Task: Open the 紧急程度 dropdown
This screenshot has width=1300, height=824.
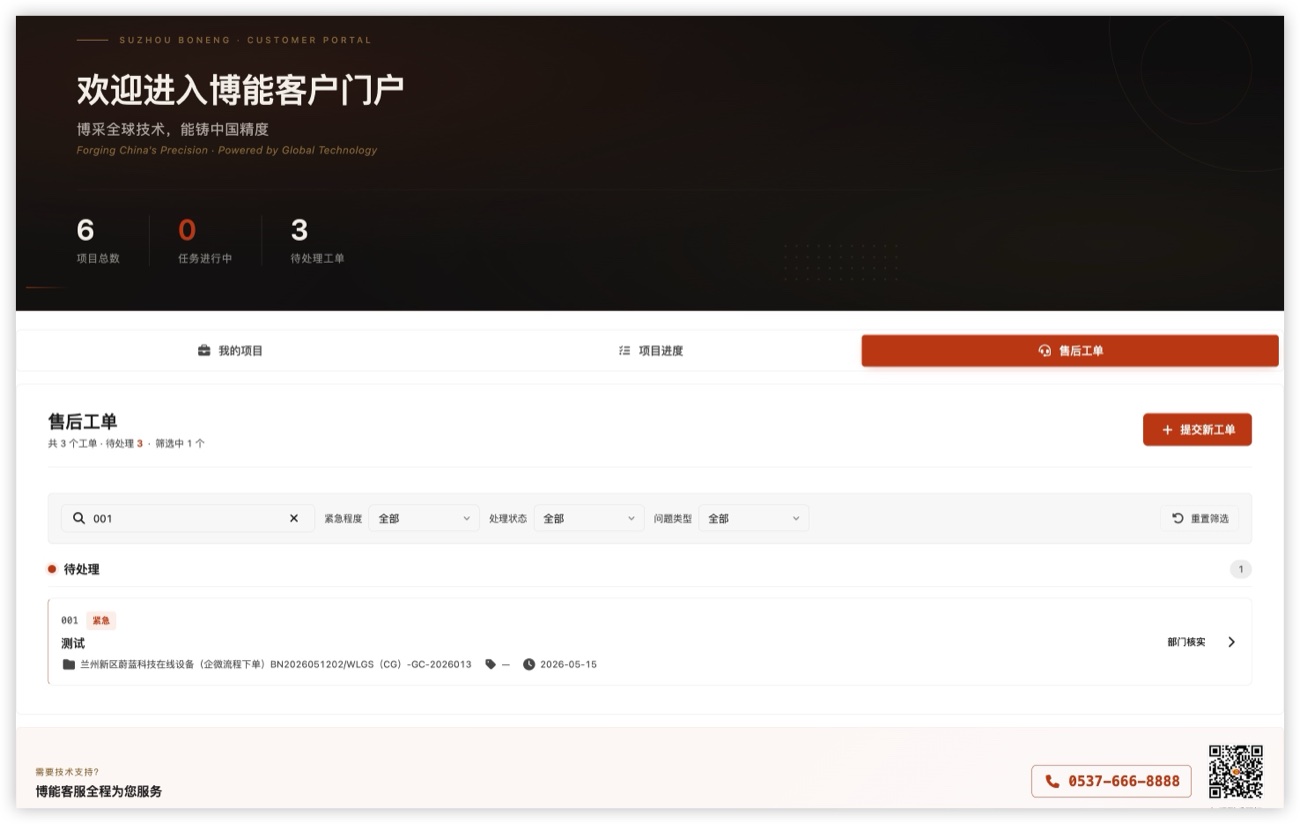Action: click(424, 518)
